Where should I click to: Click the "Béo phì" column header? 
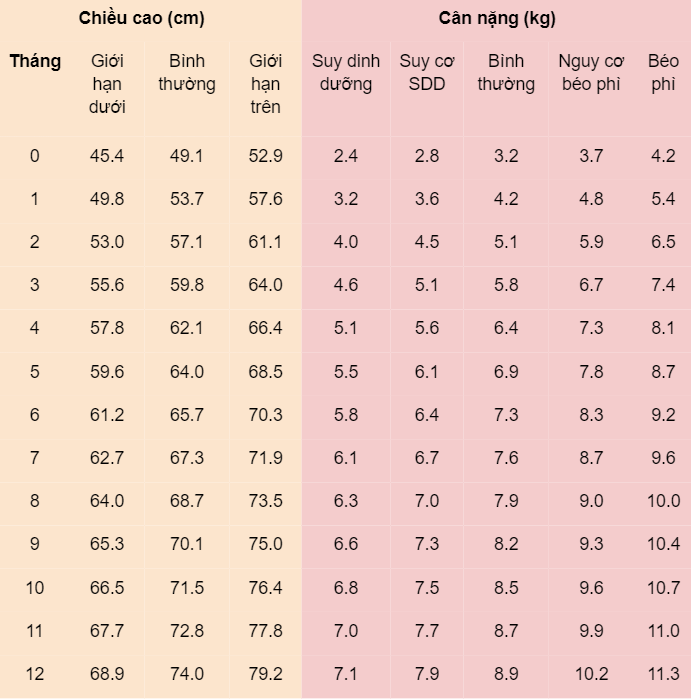point(663,73)
